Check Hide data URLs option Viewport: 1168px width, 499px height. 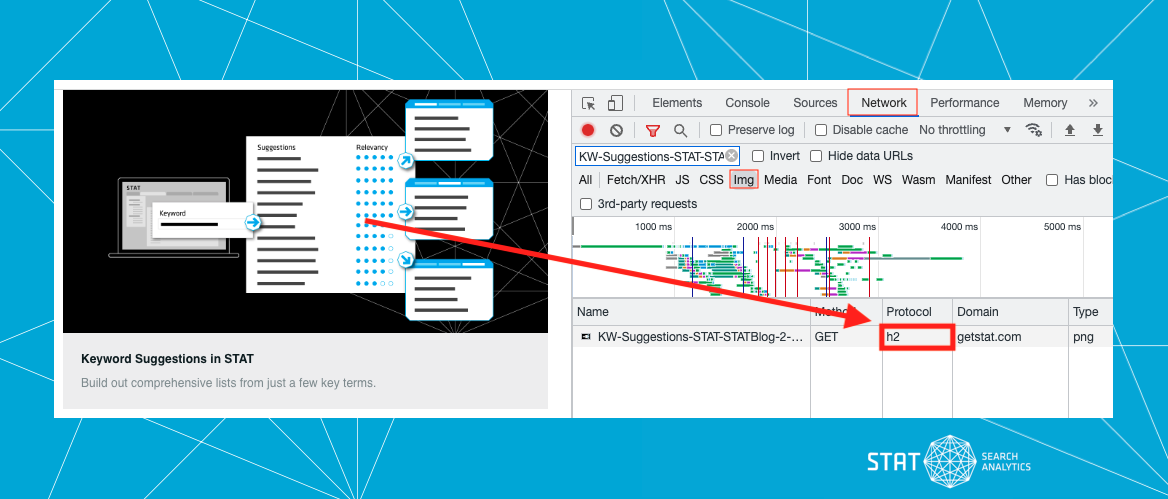point(816,156)
